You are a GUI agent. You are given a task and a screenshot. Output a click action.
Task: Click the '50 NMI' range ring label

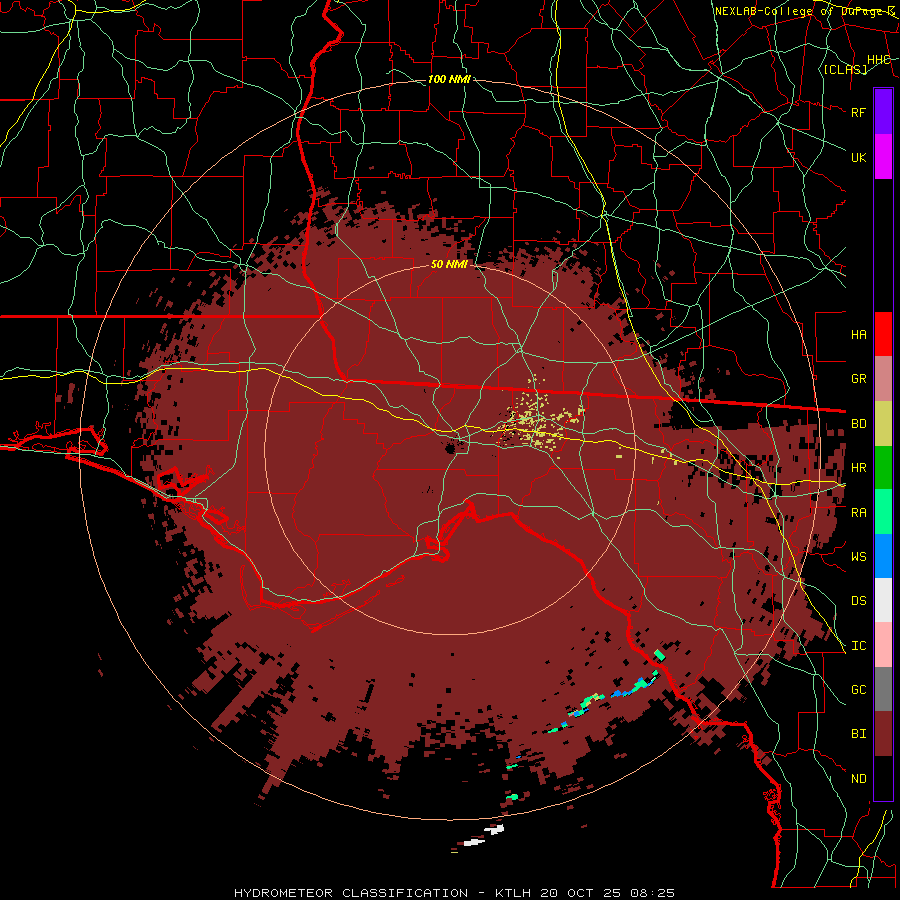click(x=449, y=264)
